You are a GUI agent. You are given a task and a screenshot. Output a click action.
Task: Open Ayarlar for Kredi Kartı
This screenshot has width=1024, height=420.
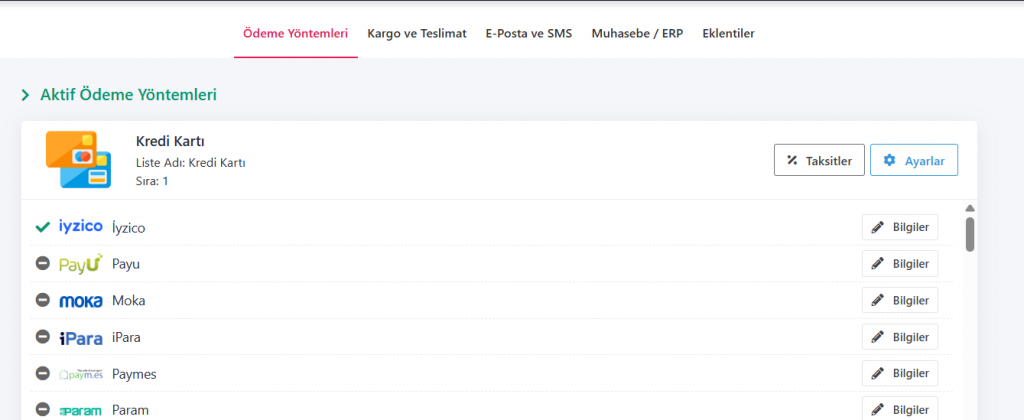pyautogui.click(x=914, y=160)
